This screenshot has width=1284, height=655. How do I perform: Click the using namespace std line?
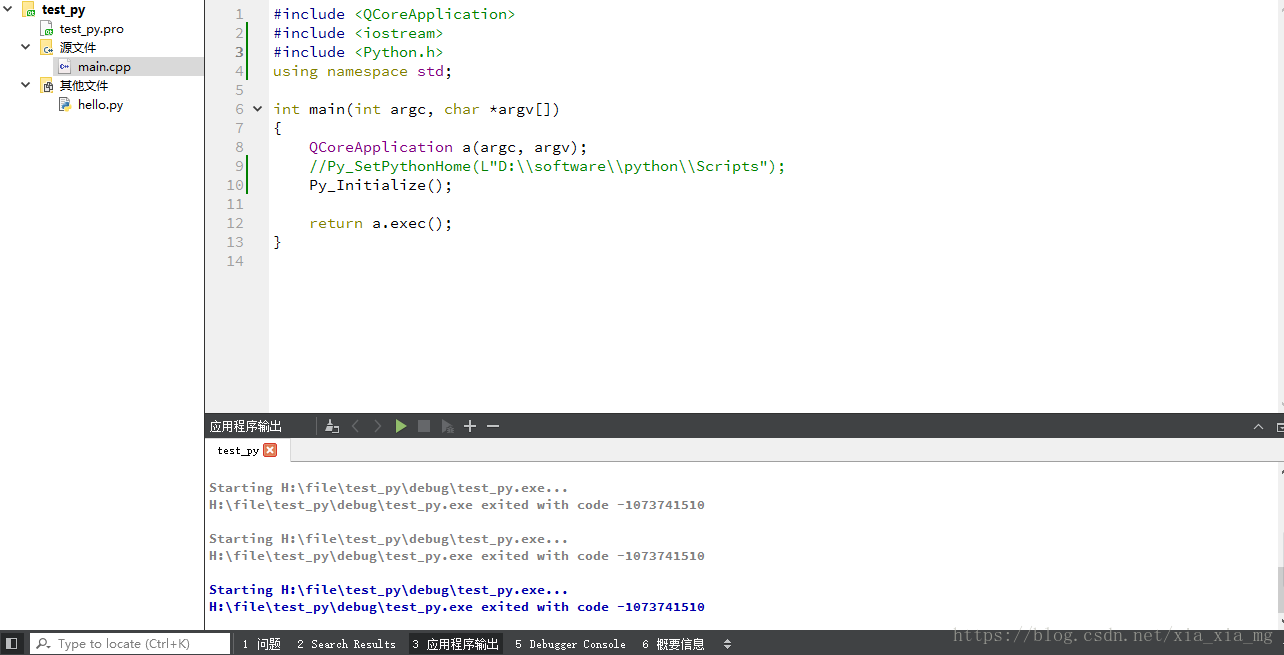point(363,71)
